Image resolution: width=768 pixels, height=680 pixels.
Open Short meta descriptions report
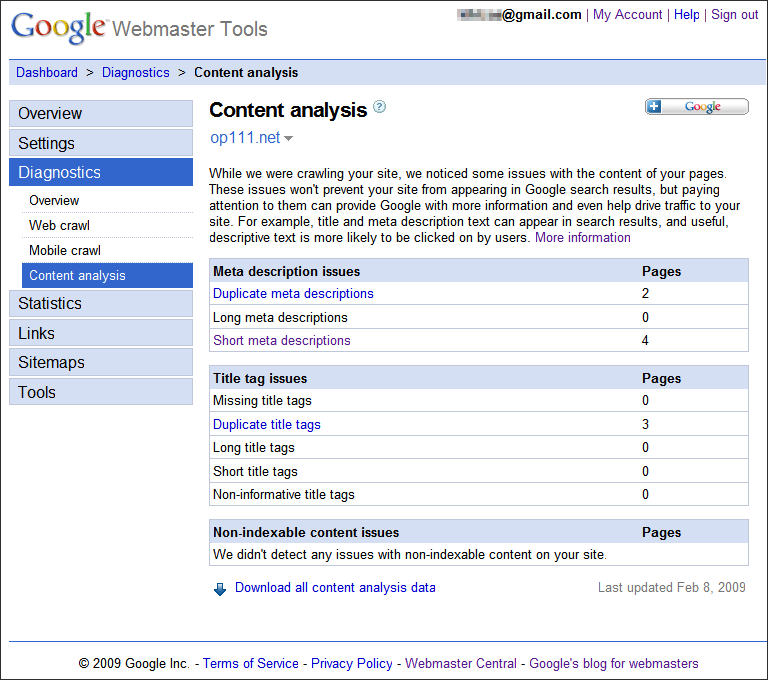coord(282,340)
